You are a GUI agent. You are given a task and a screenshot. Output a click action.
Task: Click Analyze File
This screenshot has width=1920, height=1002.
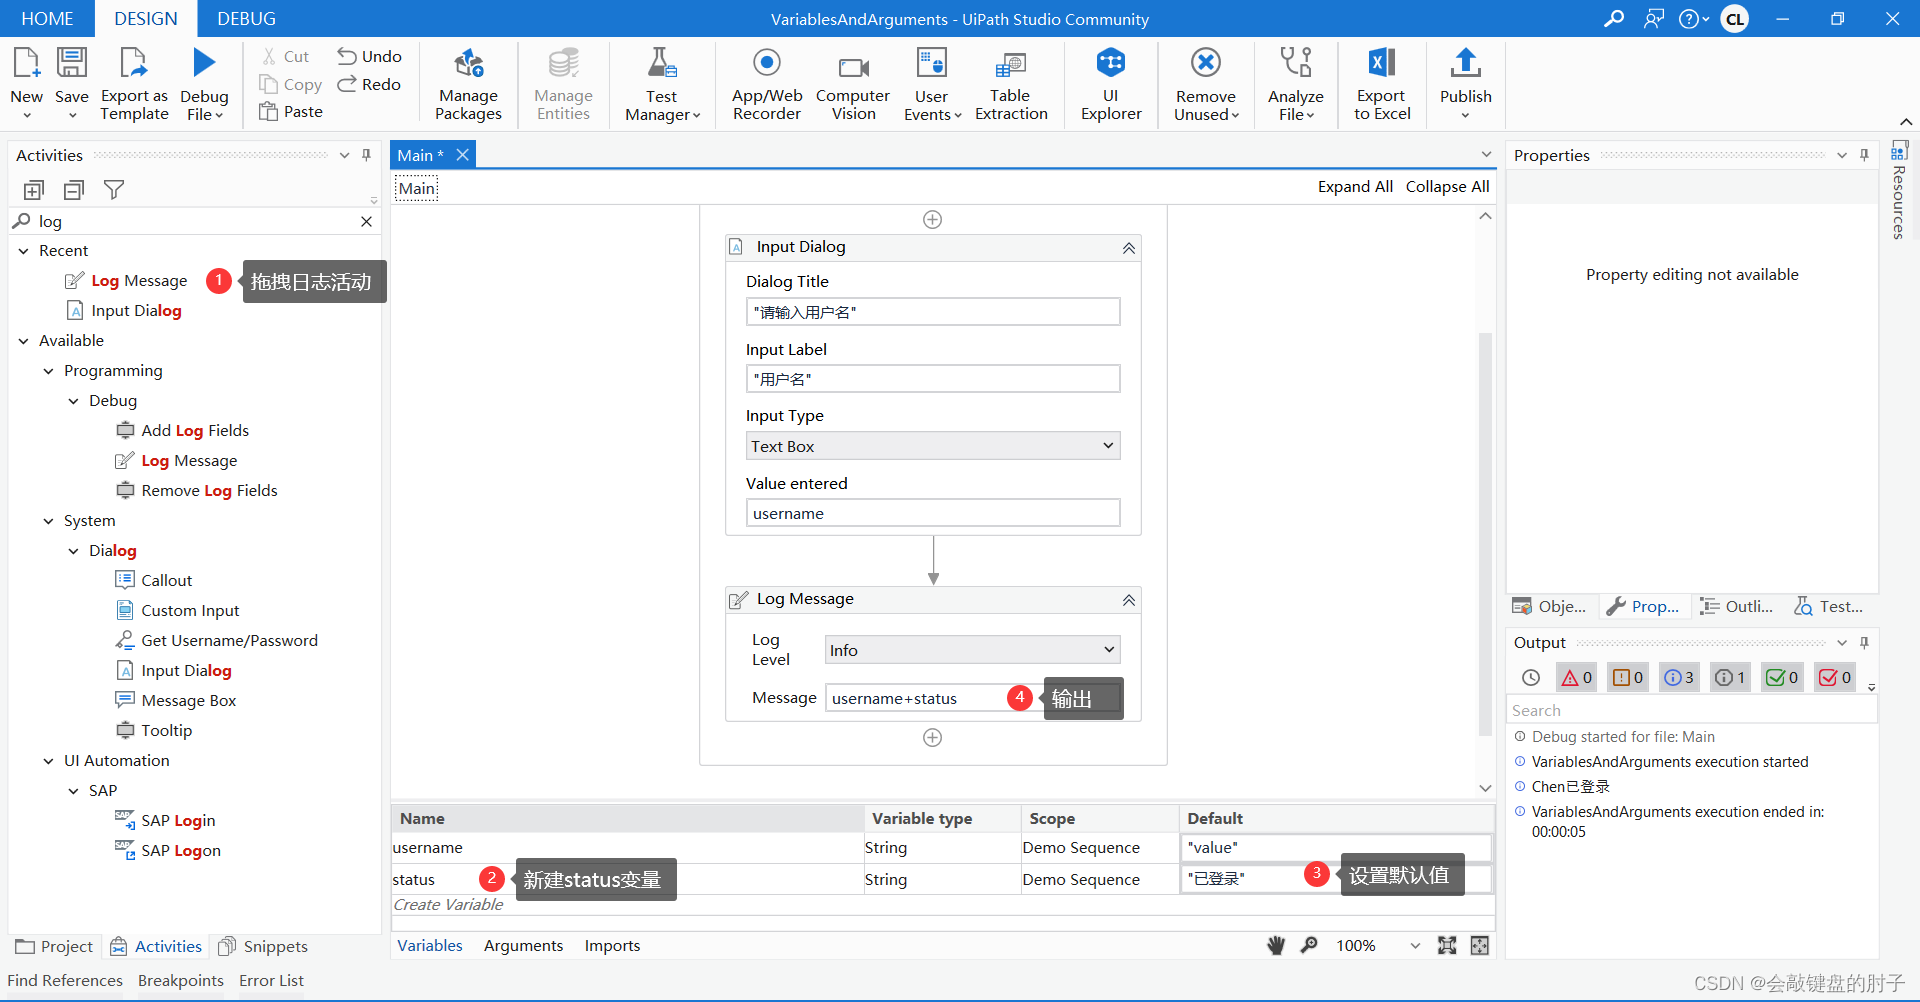point(1296,84)
